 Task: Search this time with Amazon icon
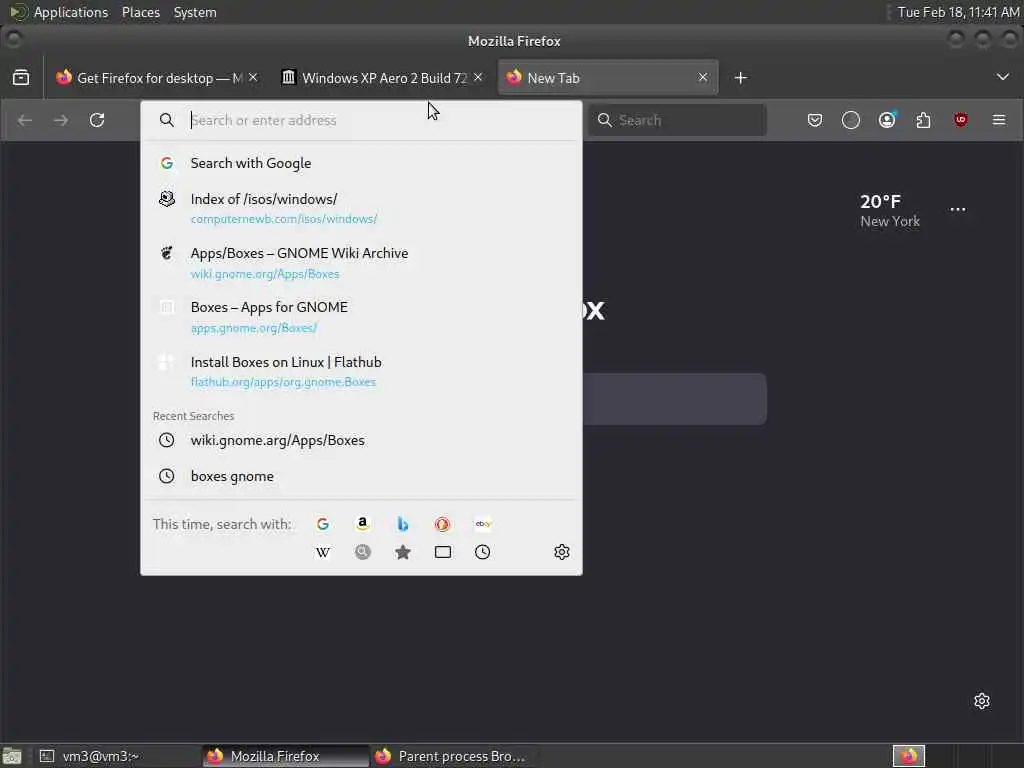click(x=362, y=524)
